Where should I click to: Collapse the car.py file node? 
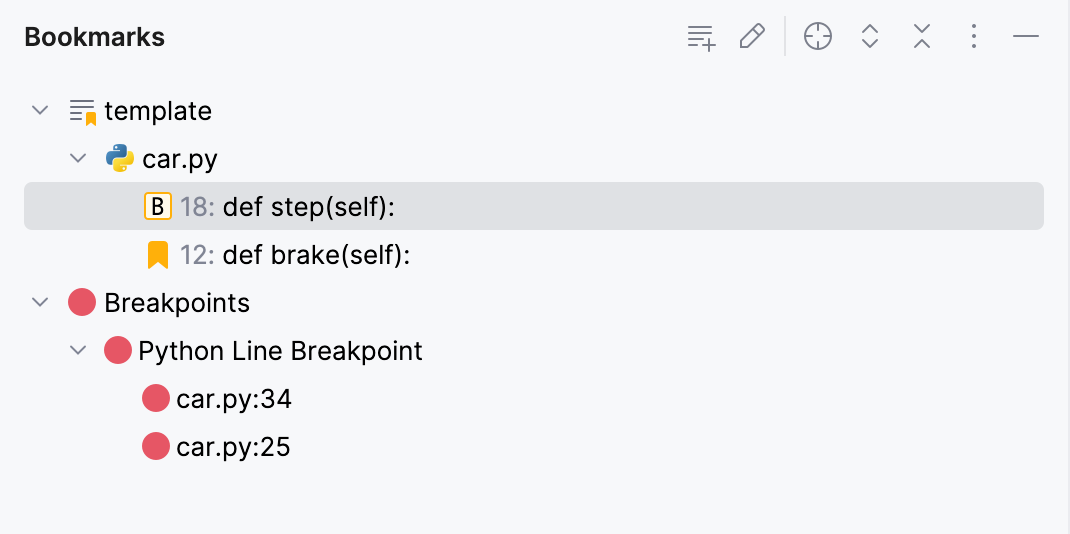tap(78, 158)
